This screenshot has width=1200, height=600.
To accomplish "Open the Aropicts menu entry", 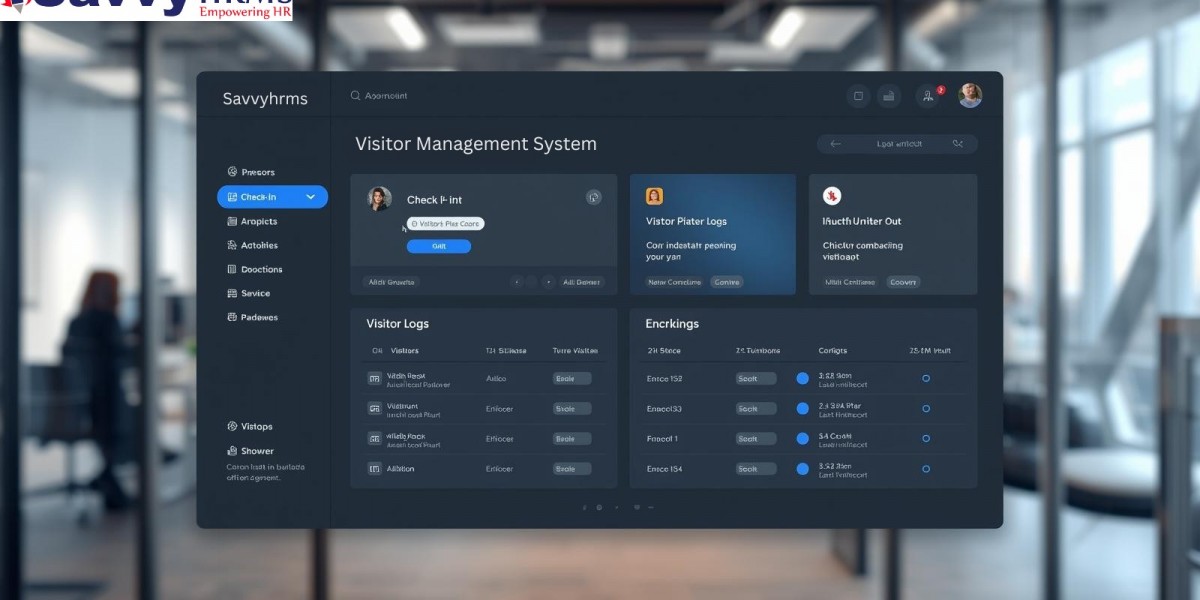I will (x=231, y=221).
